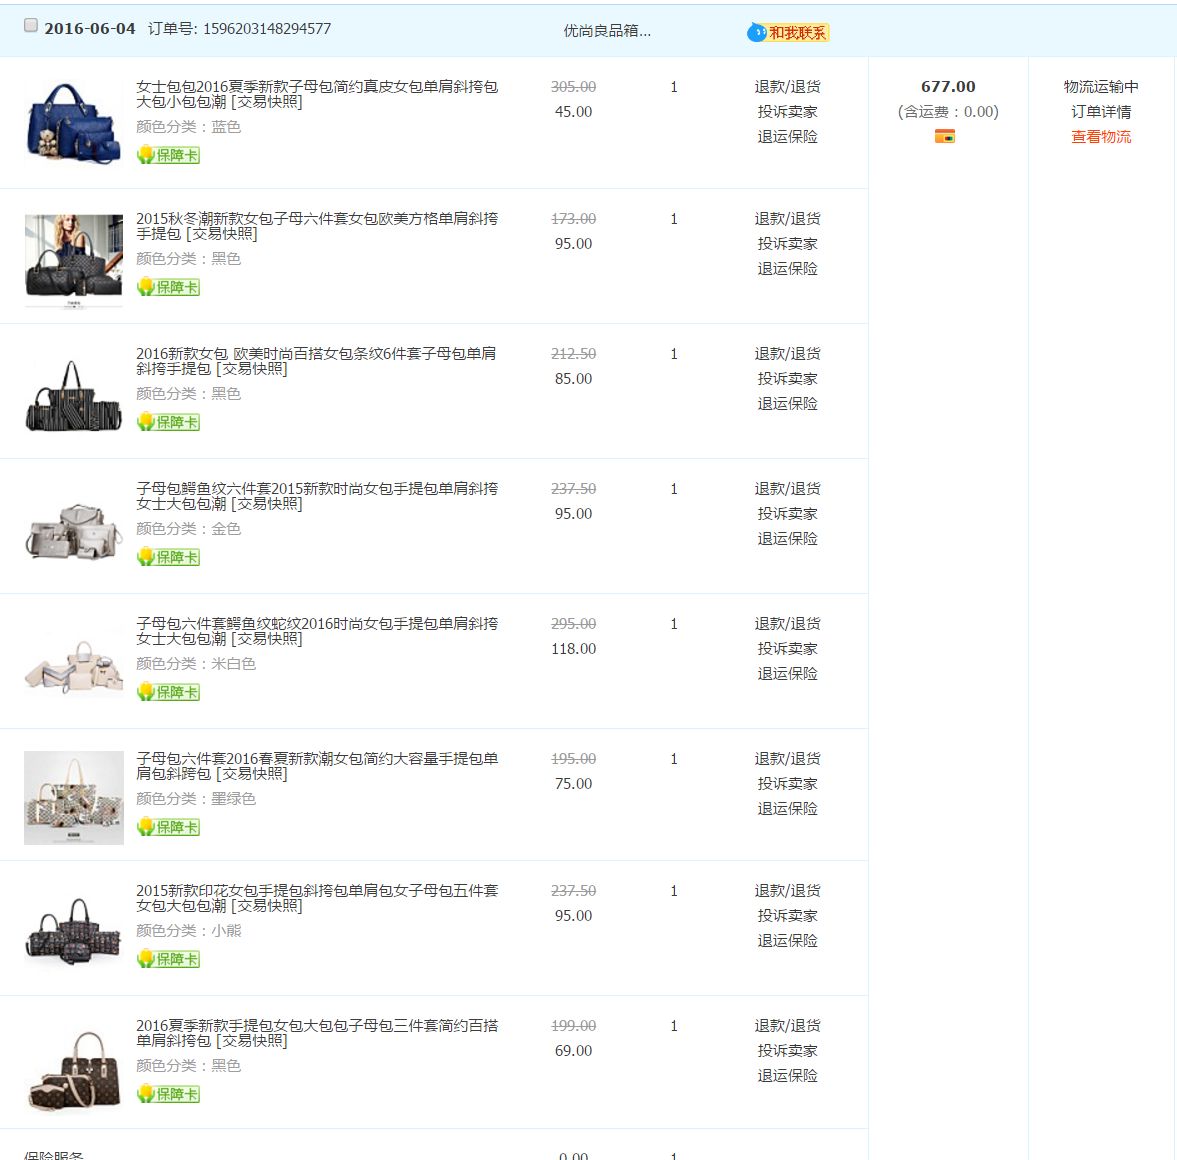The height and width of the screenshot is (1160, 1177).
Task: Click status text 物流运输中
Action: point(1100,87)
